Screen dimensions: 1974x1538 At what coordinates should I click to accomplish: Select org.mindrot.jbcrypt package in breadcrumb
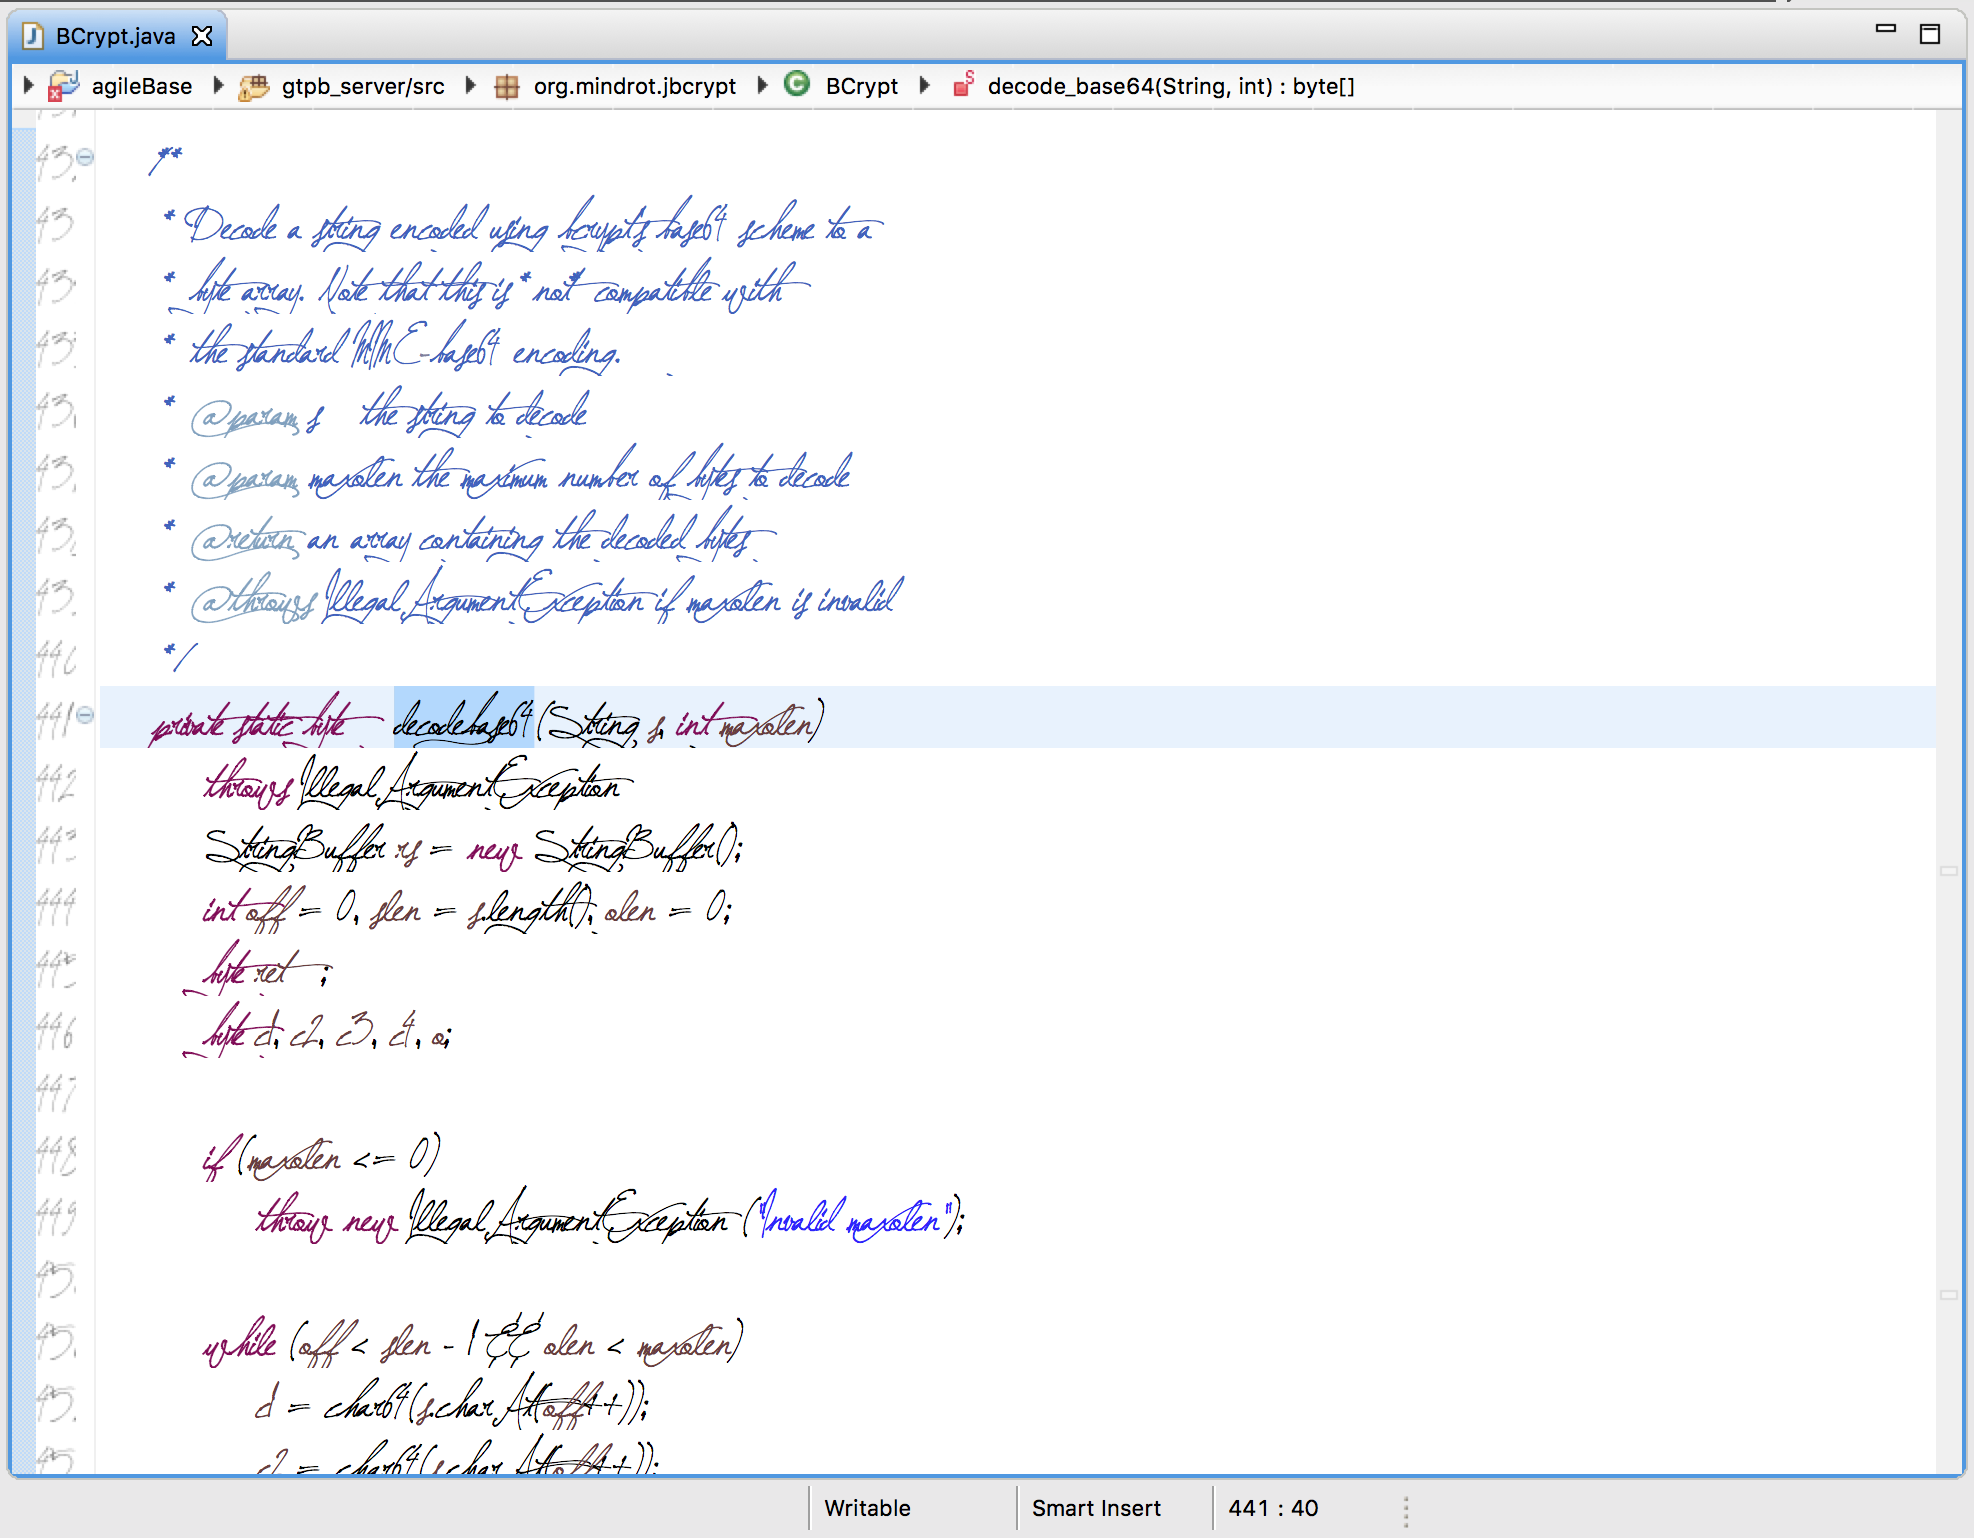pos(635,86)
